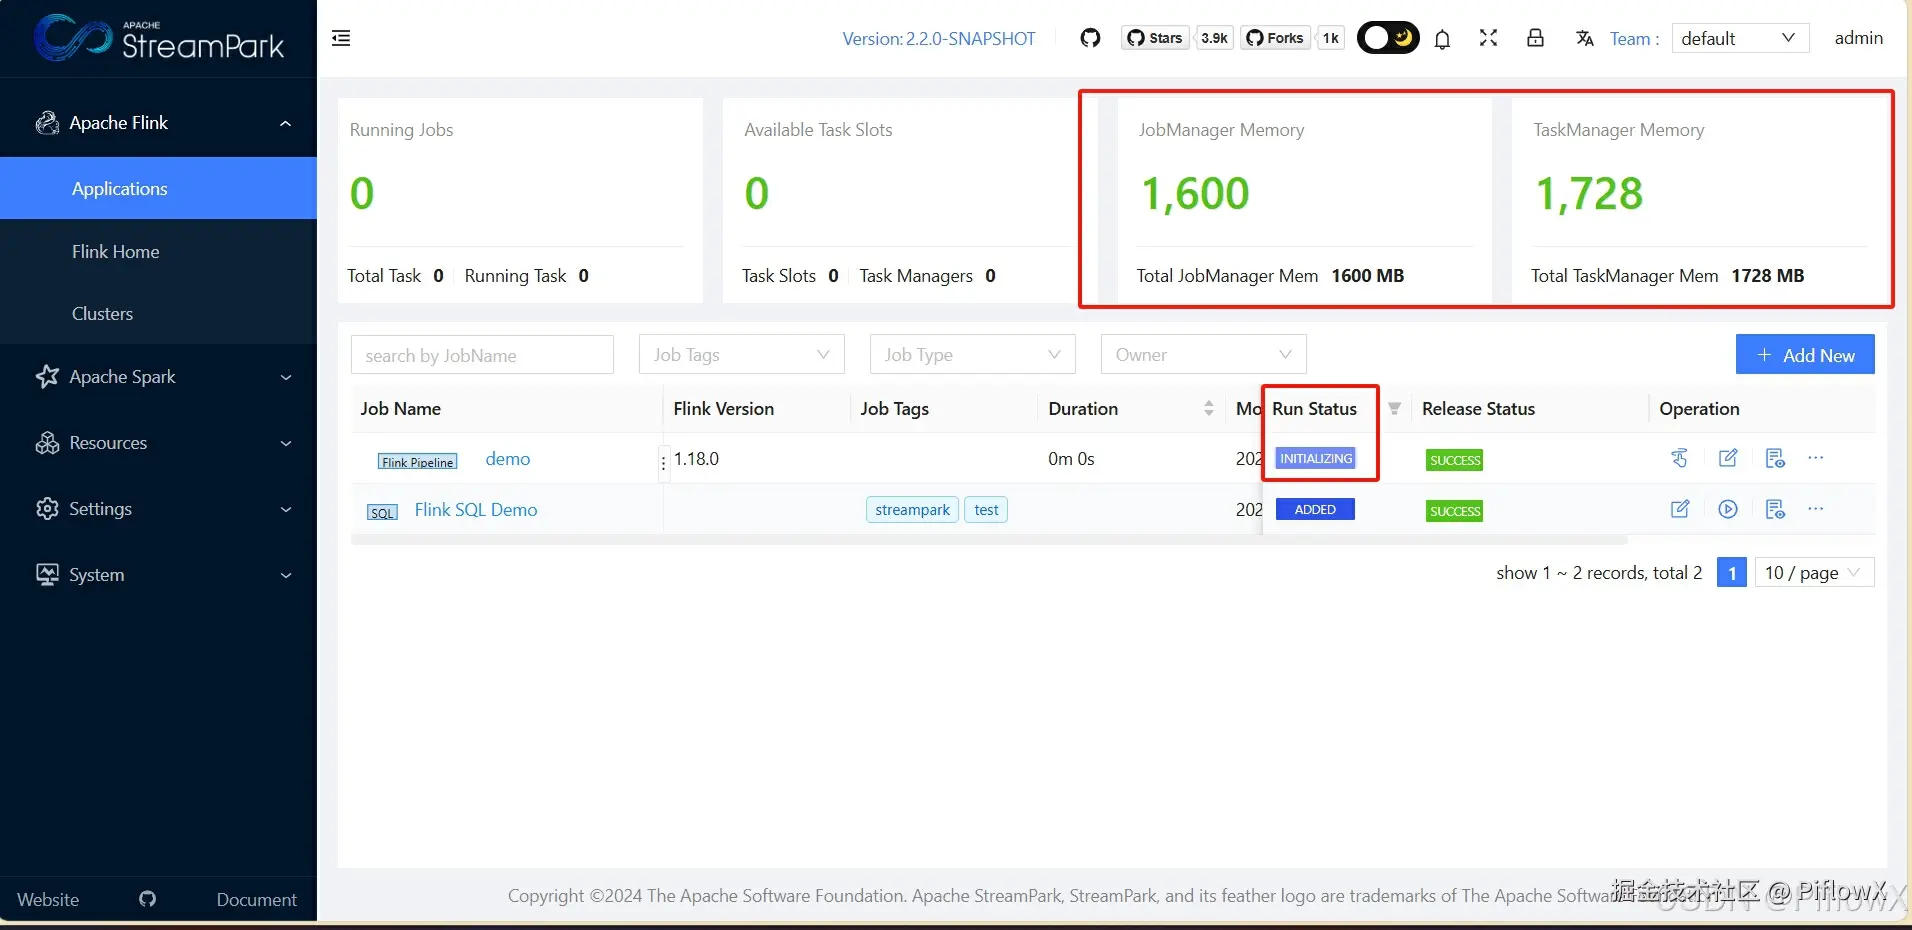Click the ADDED status badge
Image resolution: width=1912 pixels, height=930 pixels.
[1315, 509]
